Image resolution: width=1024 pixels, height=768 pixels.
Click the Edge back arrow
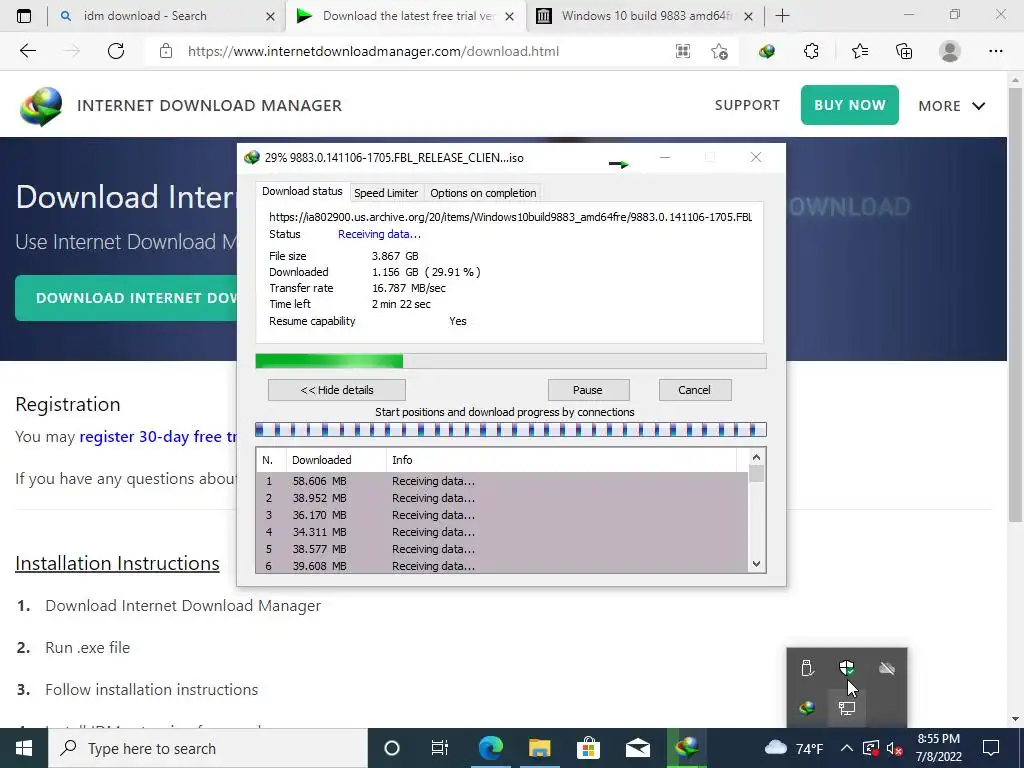point(27,51)
